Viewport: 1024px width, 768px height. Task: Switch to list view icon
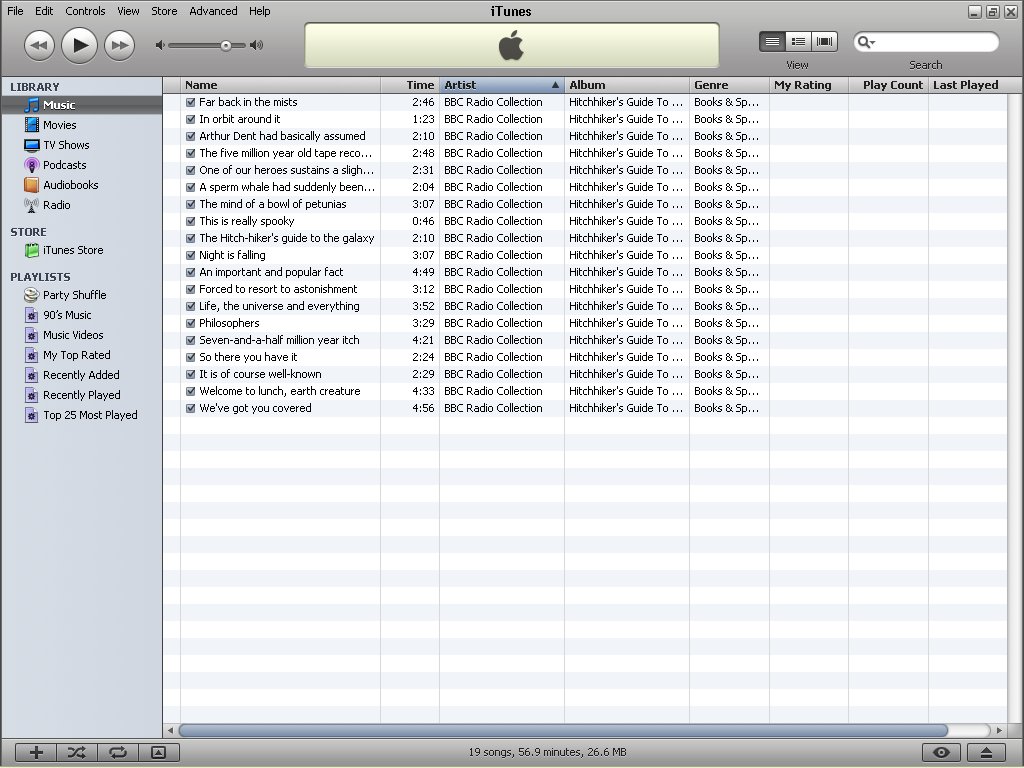(772, 42)
